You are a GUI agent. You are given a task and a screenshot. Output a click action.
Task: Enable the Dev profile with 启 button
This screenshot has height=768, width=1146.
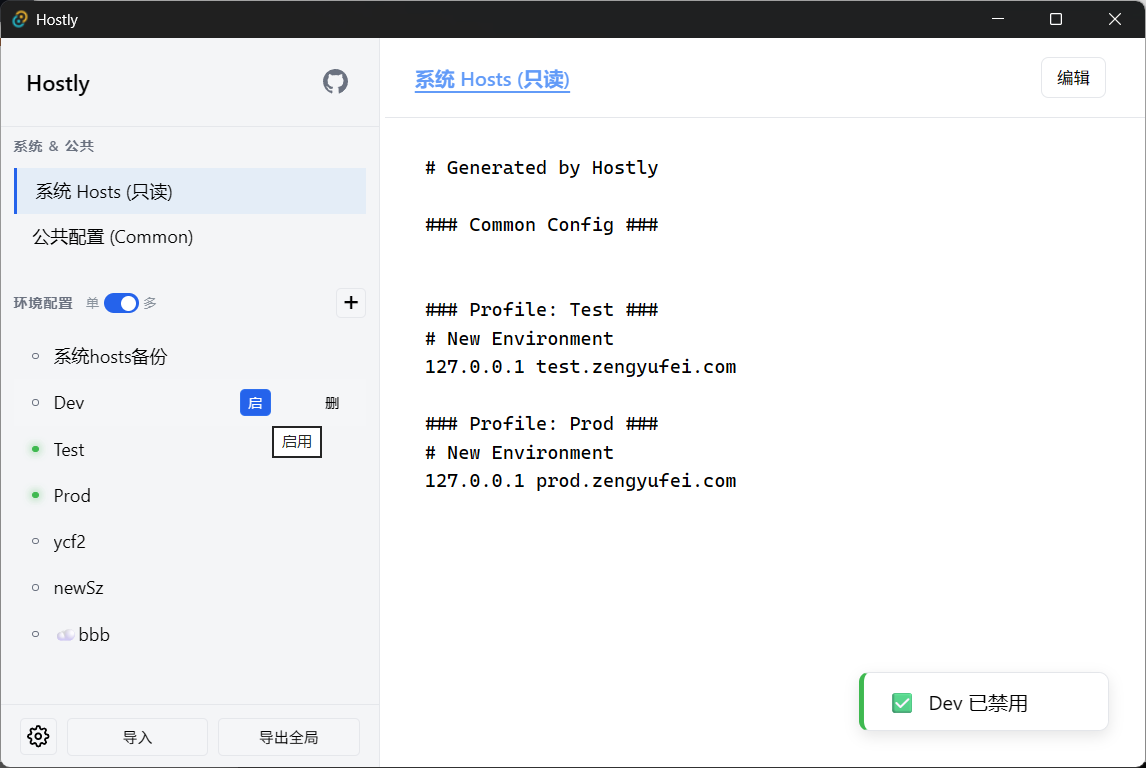point(255,403)
